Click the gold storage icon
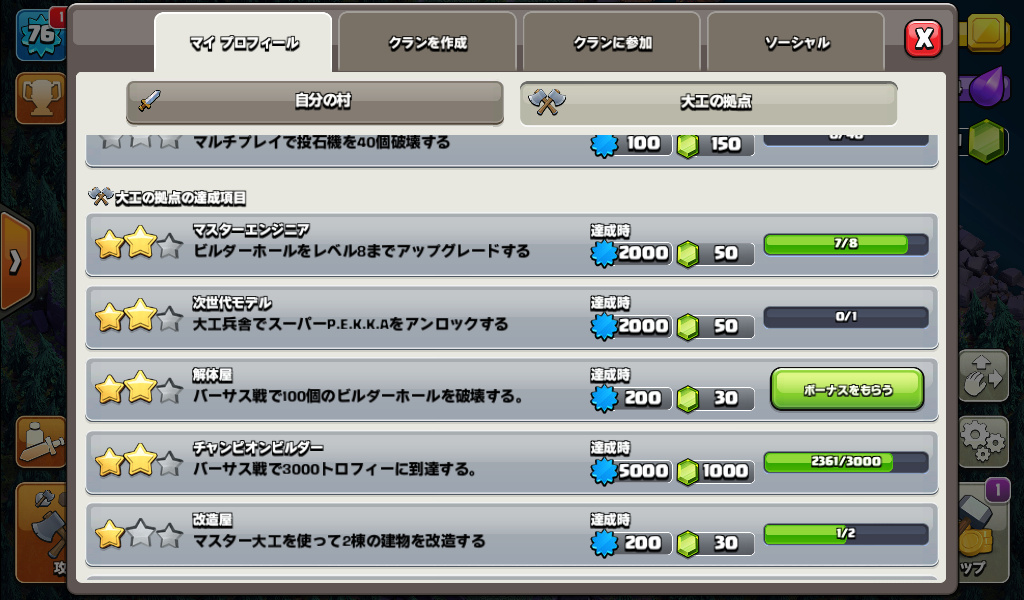Viewport: 1024px width, 600px height. tap(985, 31)
